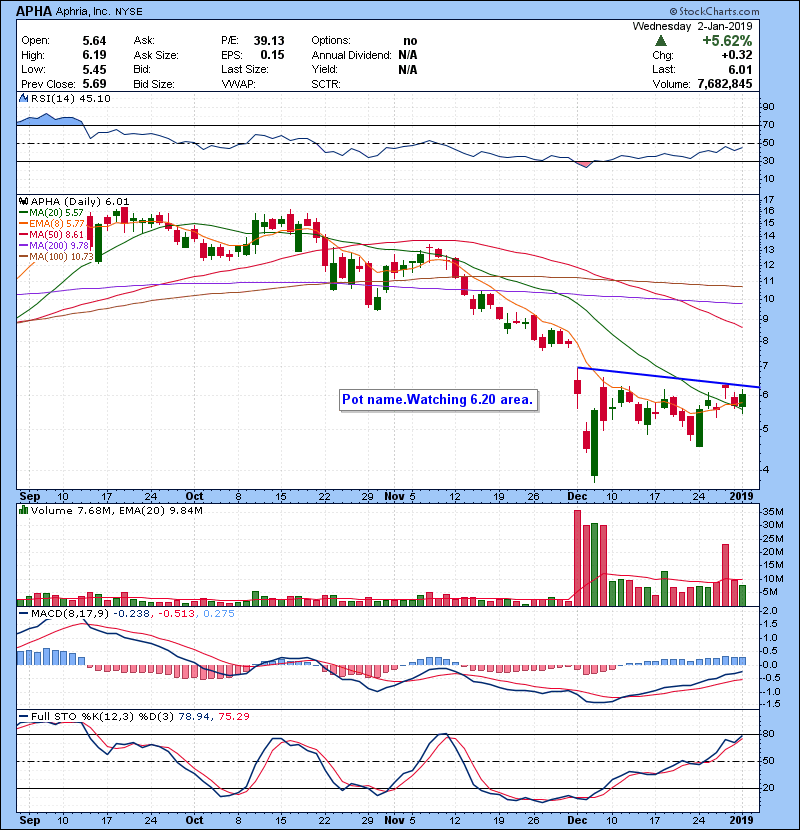Click the Annual Dividend label
The image size is (800, 830).
coord(352,55)
